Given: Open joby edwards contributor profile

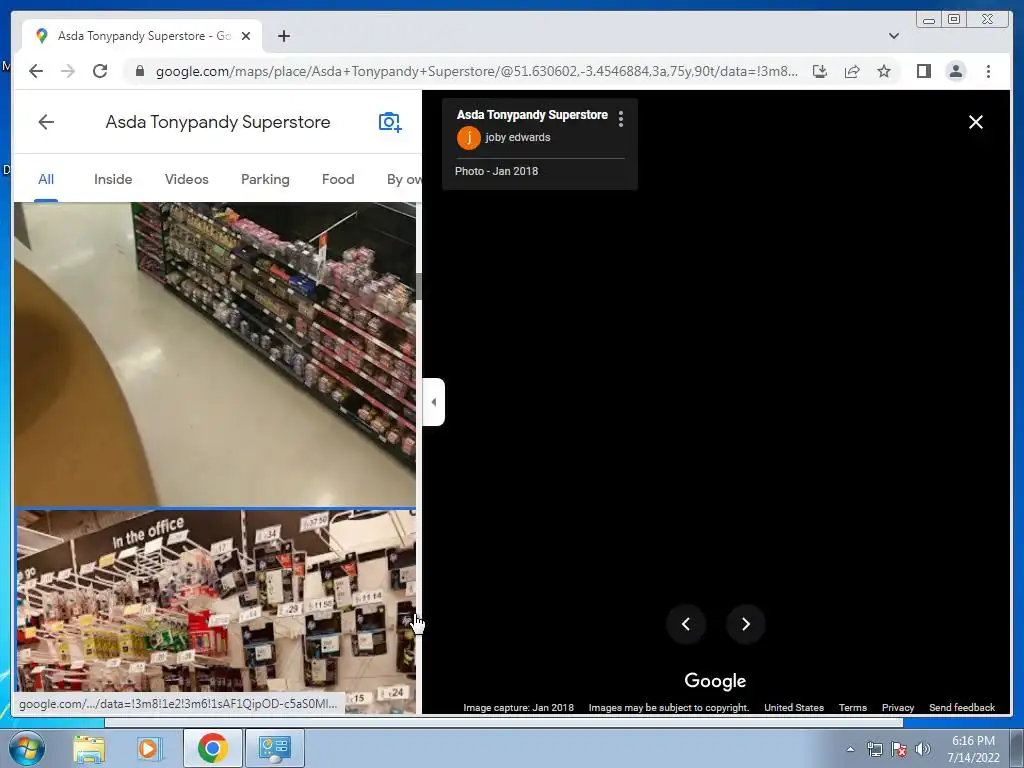Looking at the screenshot, I should click(x=517, y=138).
